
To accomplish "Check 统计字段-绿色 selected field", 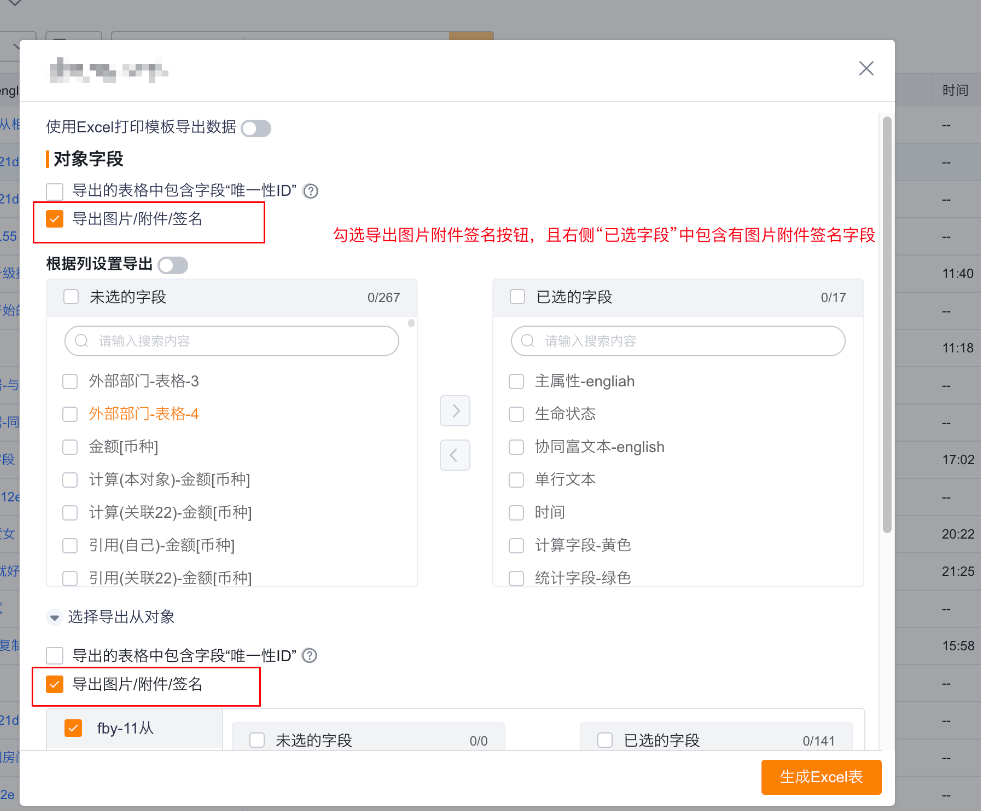I will coord(516,578).
